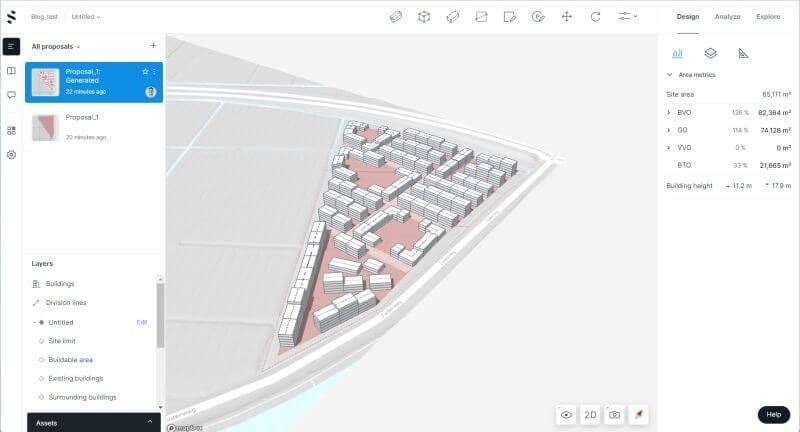Add a new proposal with plus icon
This screenshot has width=800, height=432.
pos(152,46)
